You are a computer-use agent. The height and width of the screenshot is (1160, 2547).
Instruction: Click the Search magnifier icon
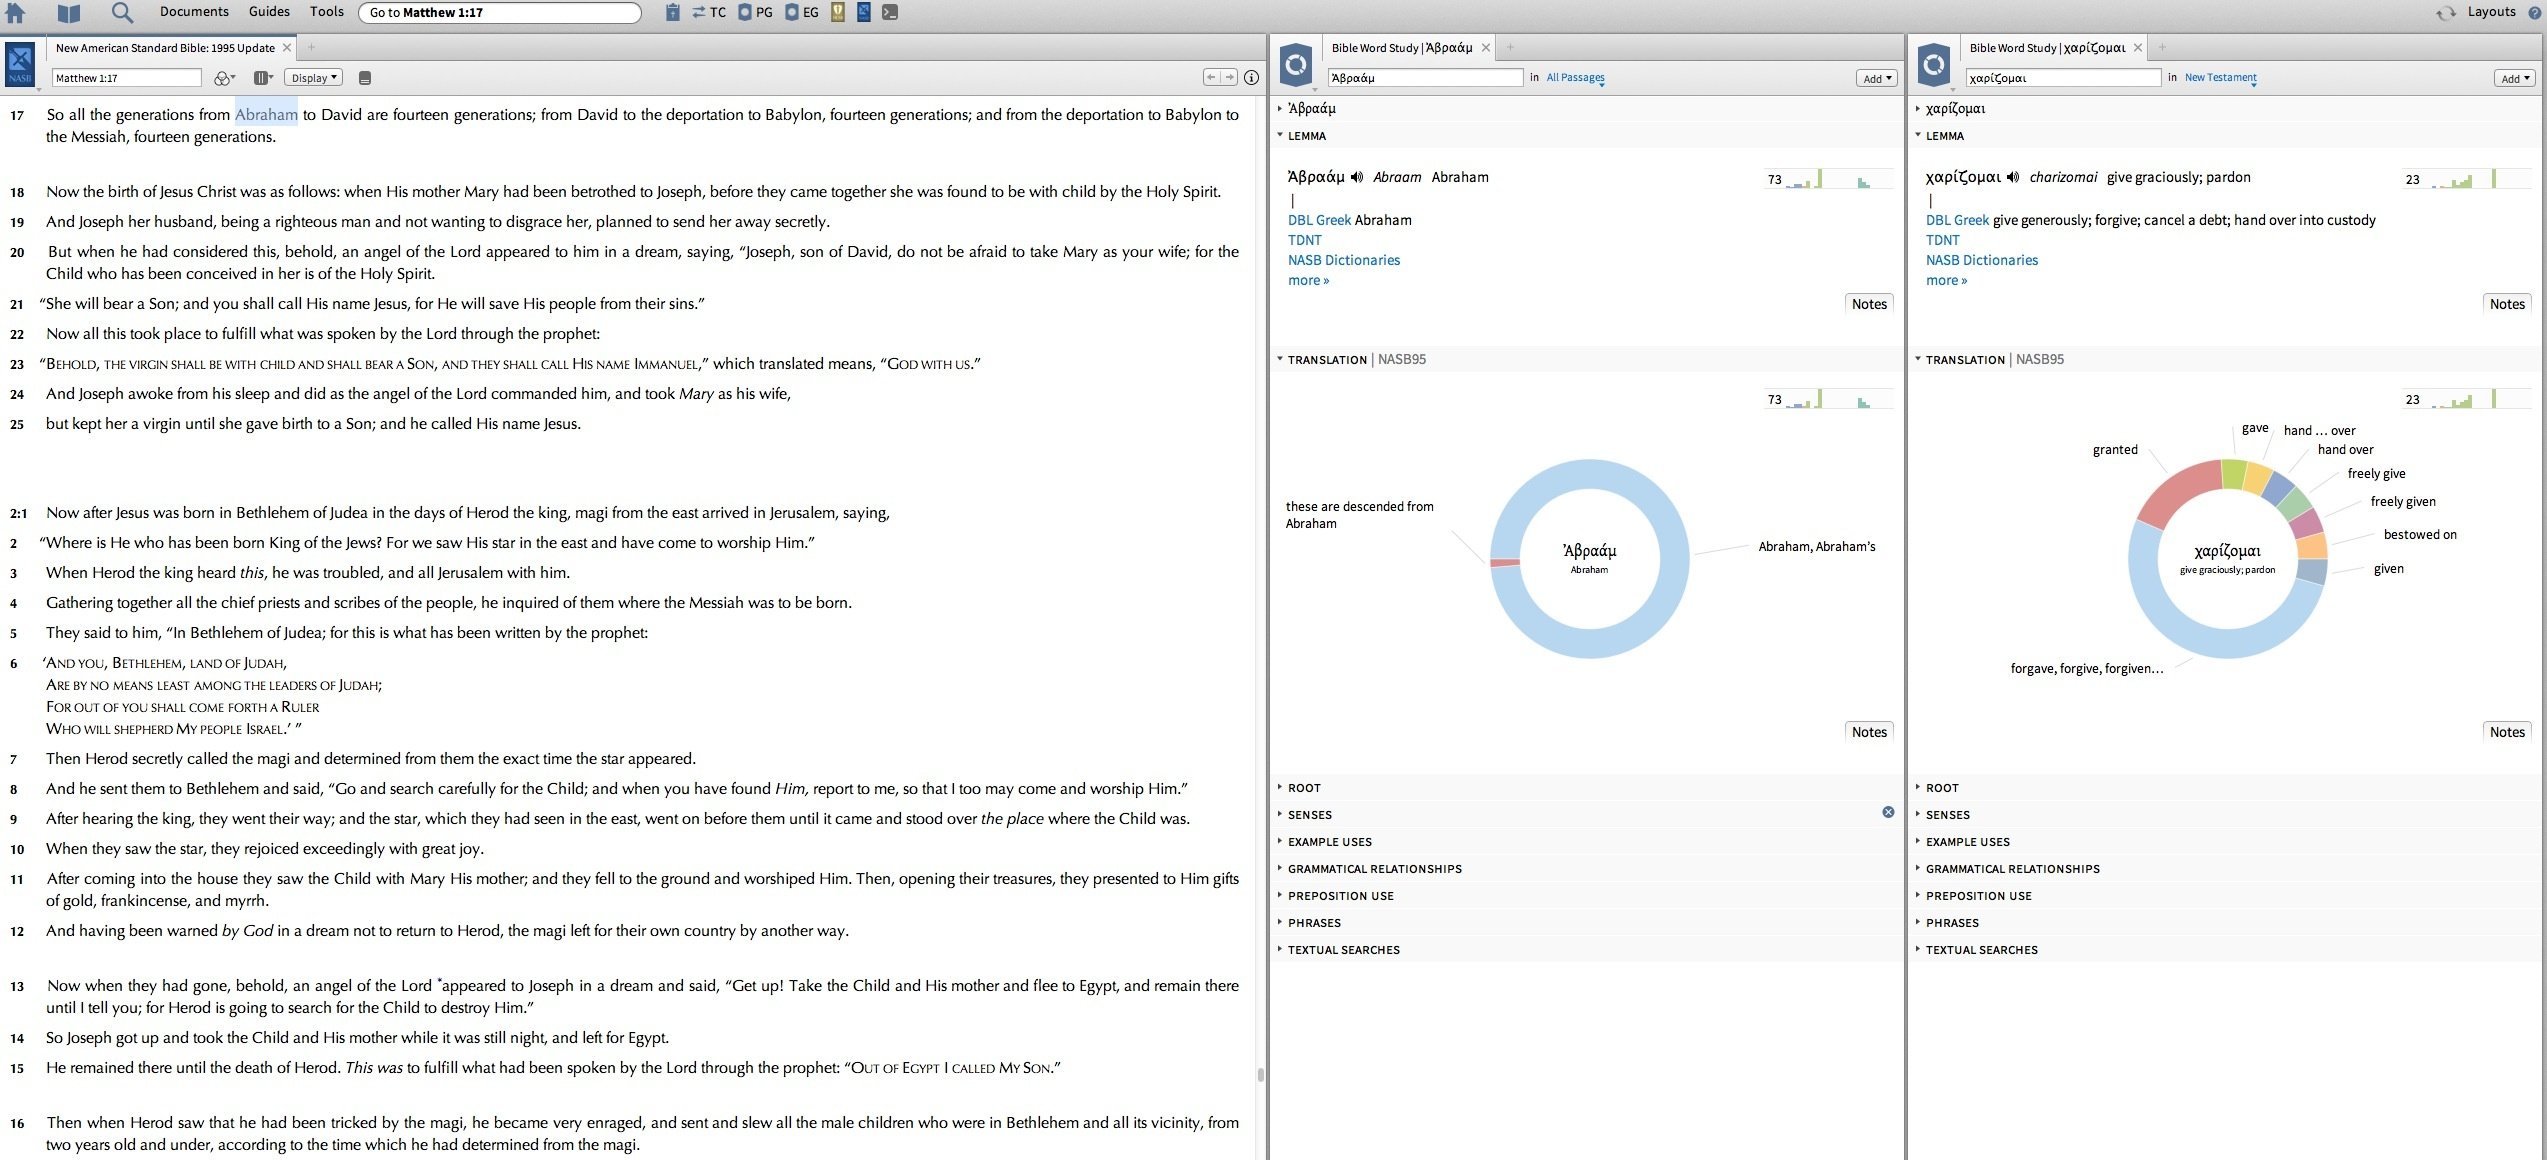(x=122, y=13)
